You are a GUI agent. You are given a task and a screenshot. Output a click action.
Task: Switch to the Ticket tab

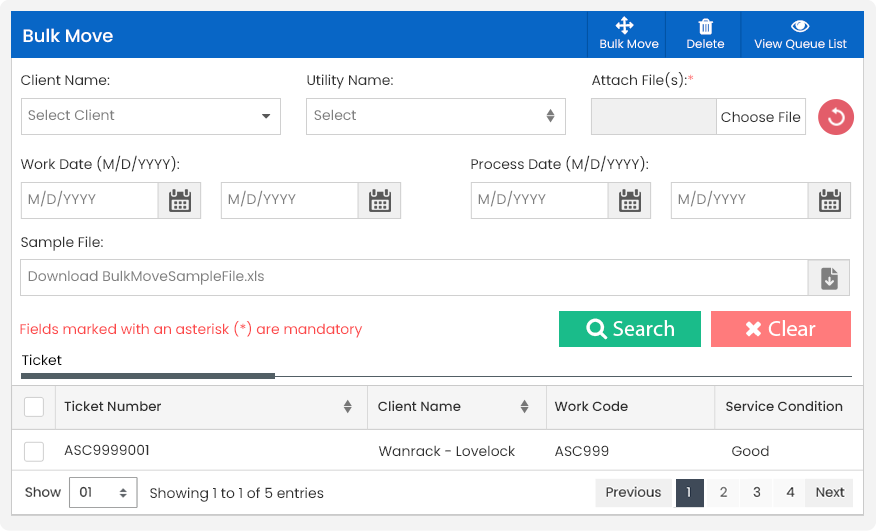click(x=41, y=360)
